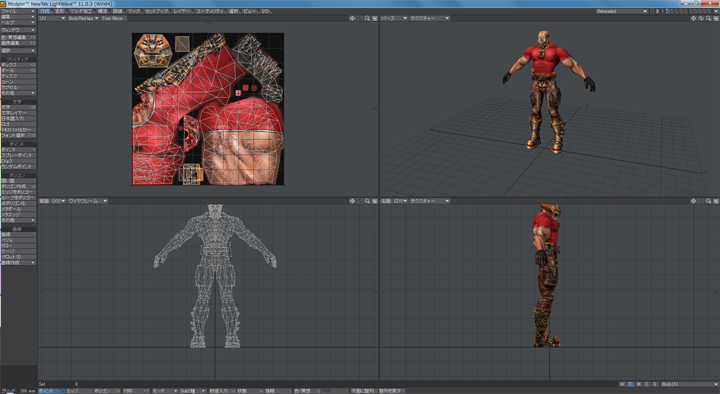The image size is (720, 394).
Task: Switch to the マップ map tab
Action: 134,11
